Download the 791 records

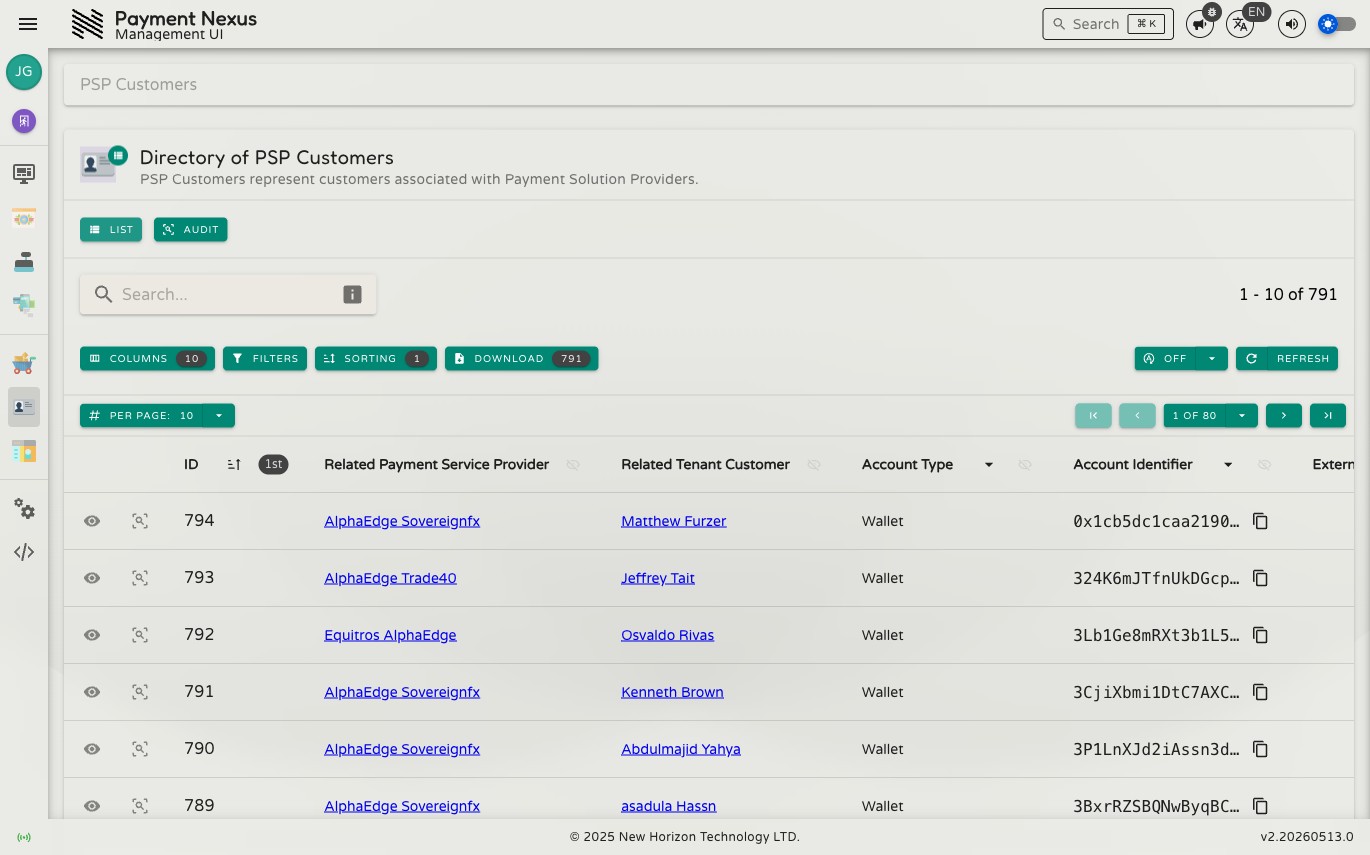tap(521, 358)
